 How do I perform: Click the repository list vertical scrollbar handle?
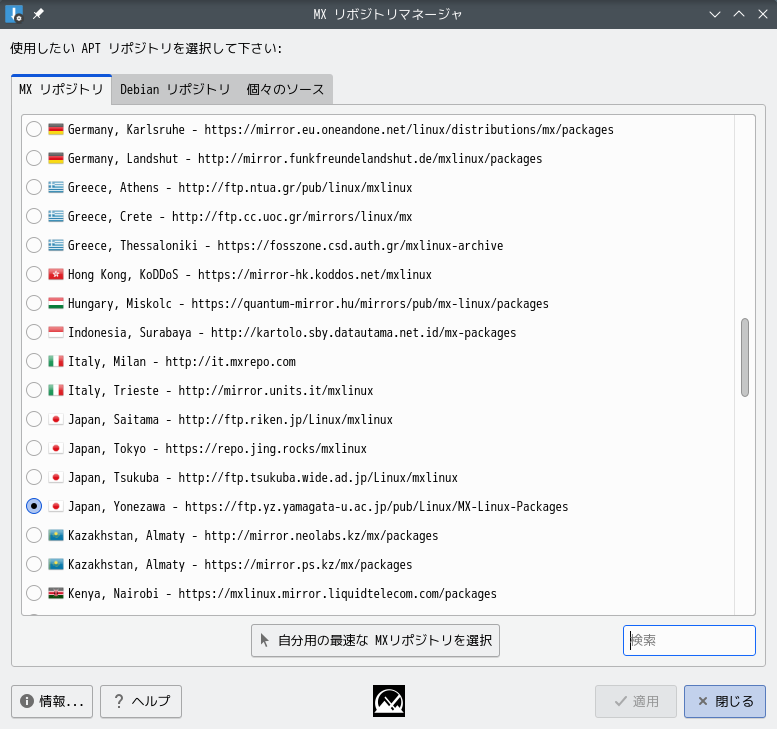point(745,357)
